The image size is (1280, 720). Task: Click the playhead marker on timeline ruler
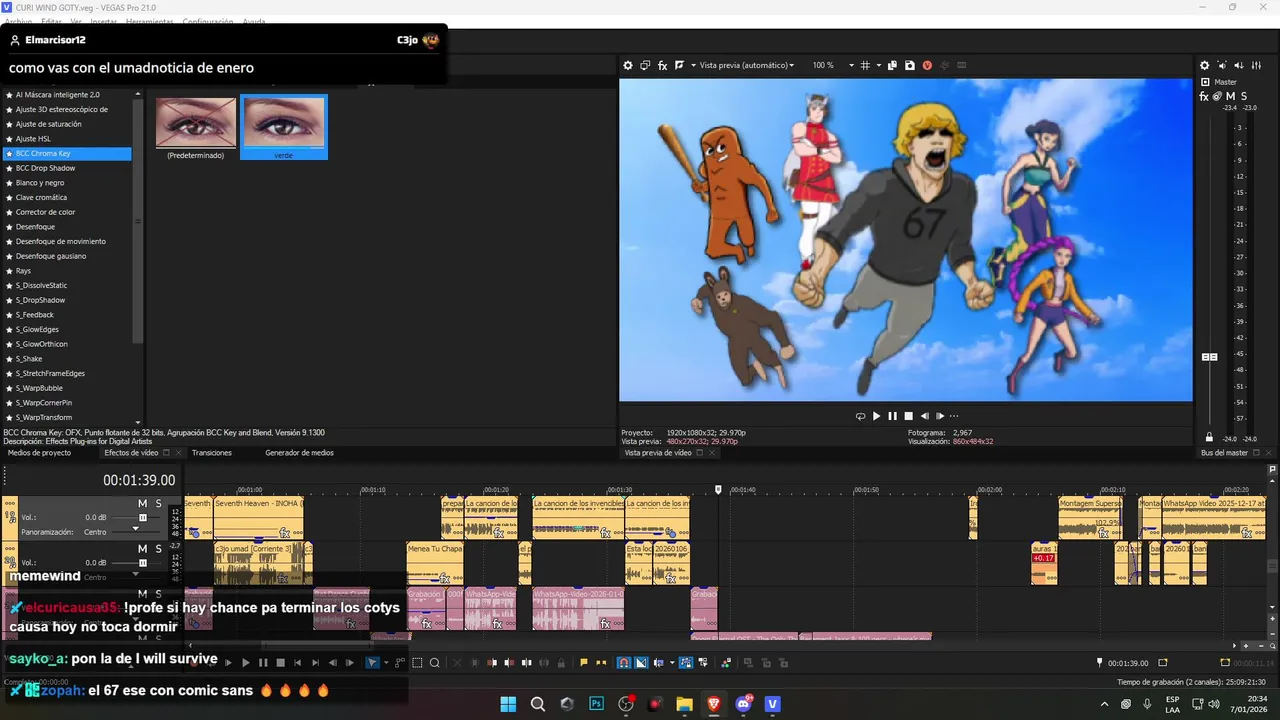(718, 490)
